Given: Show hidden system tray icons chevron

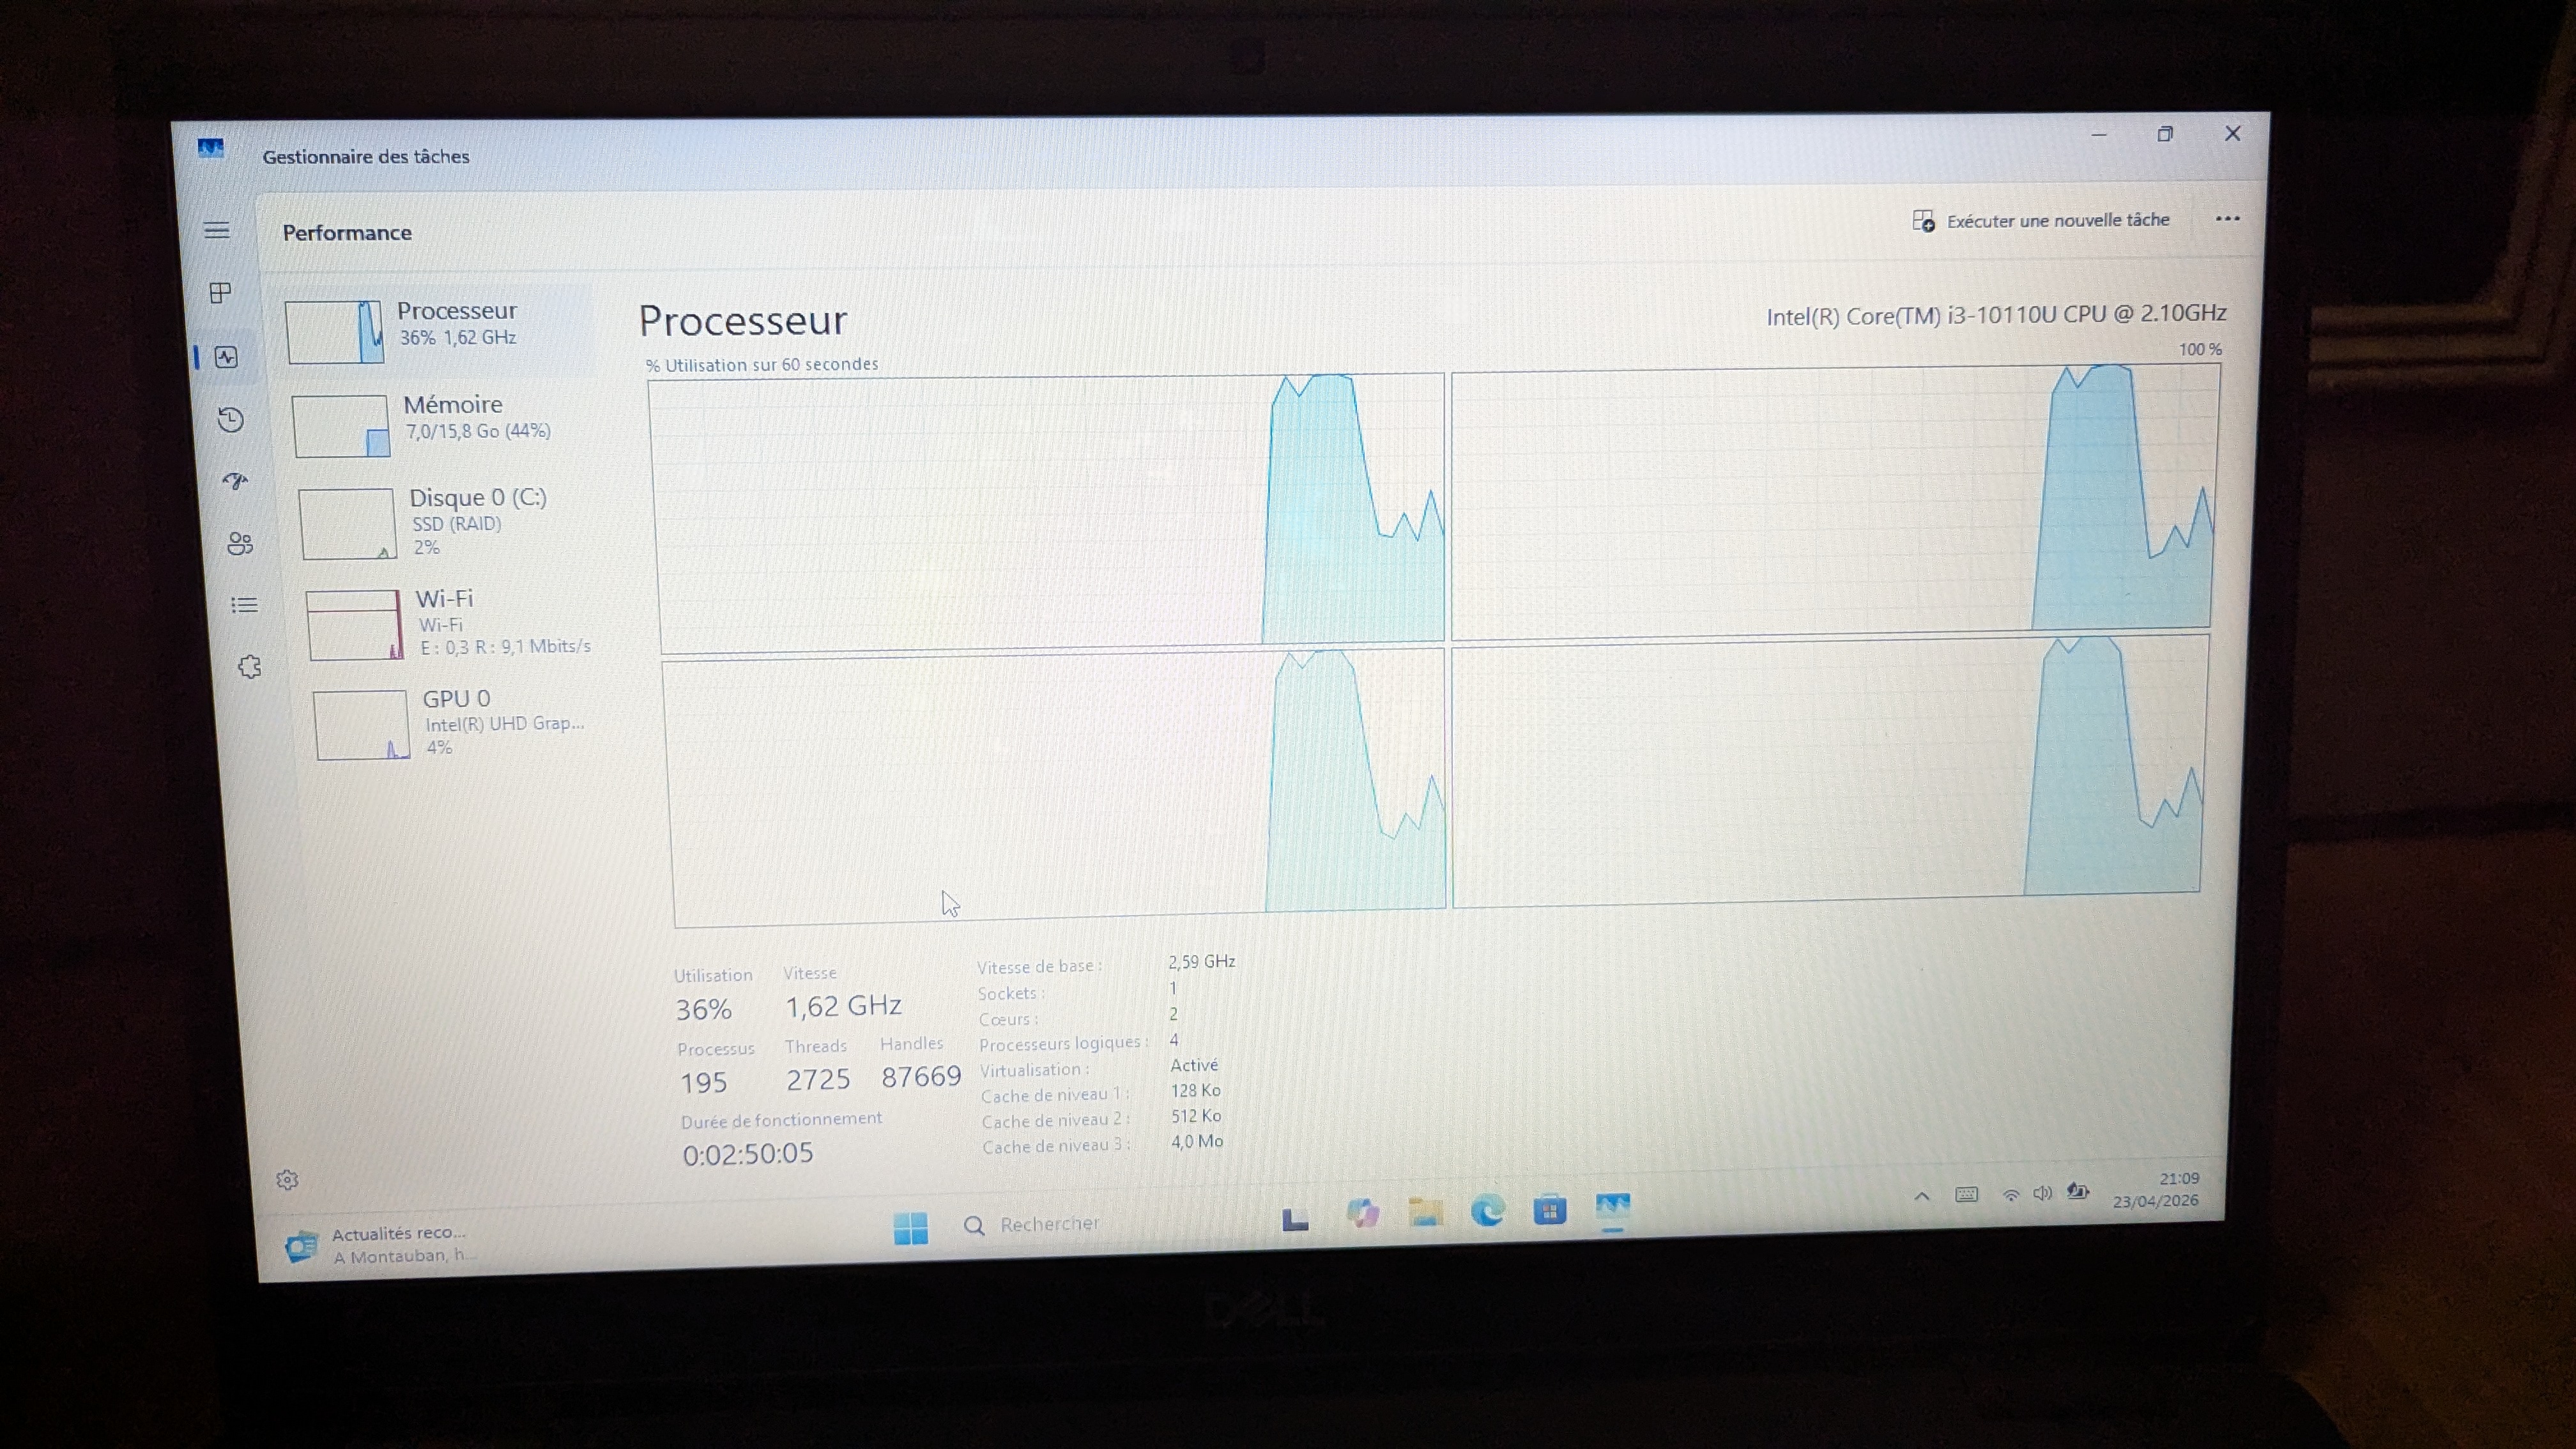Looking at the screenshot, I should coord(1921,1196).
